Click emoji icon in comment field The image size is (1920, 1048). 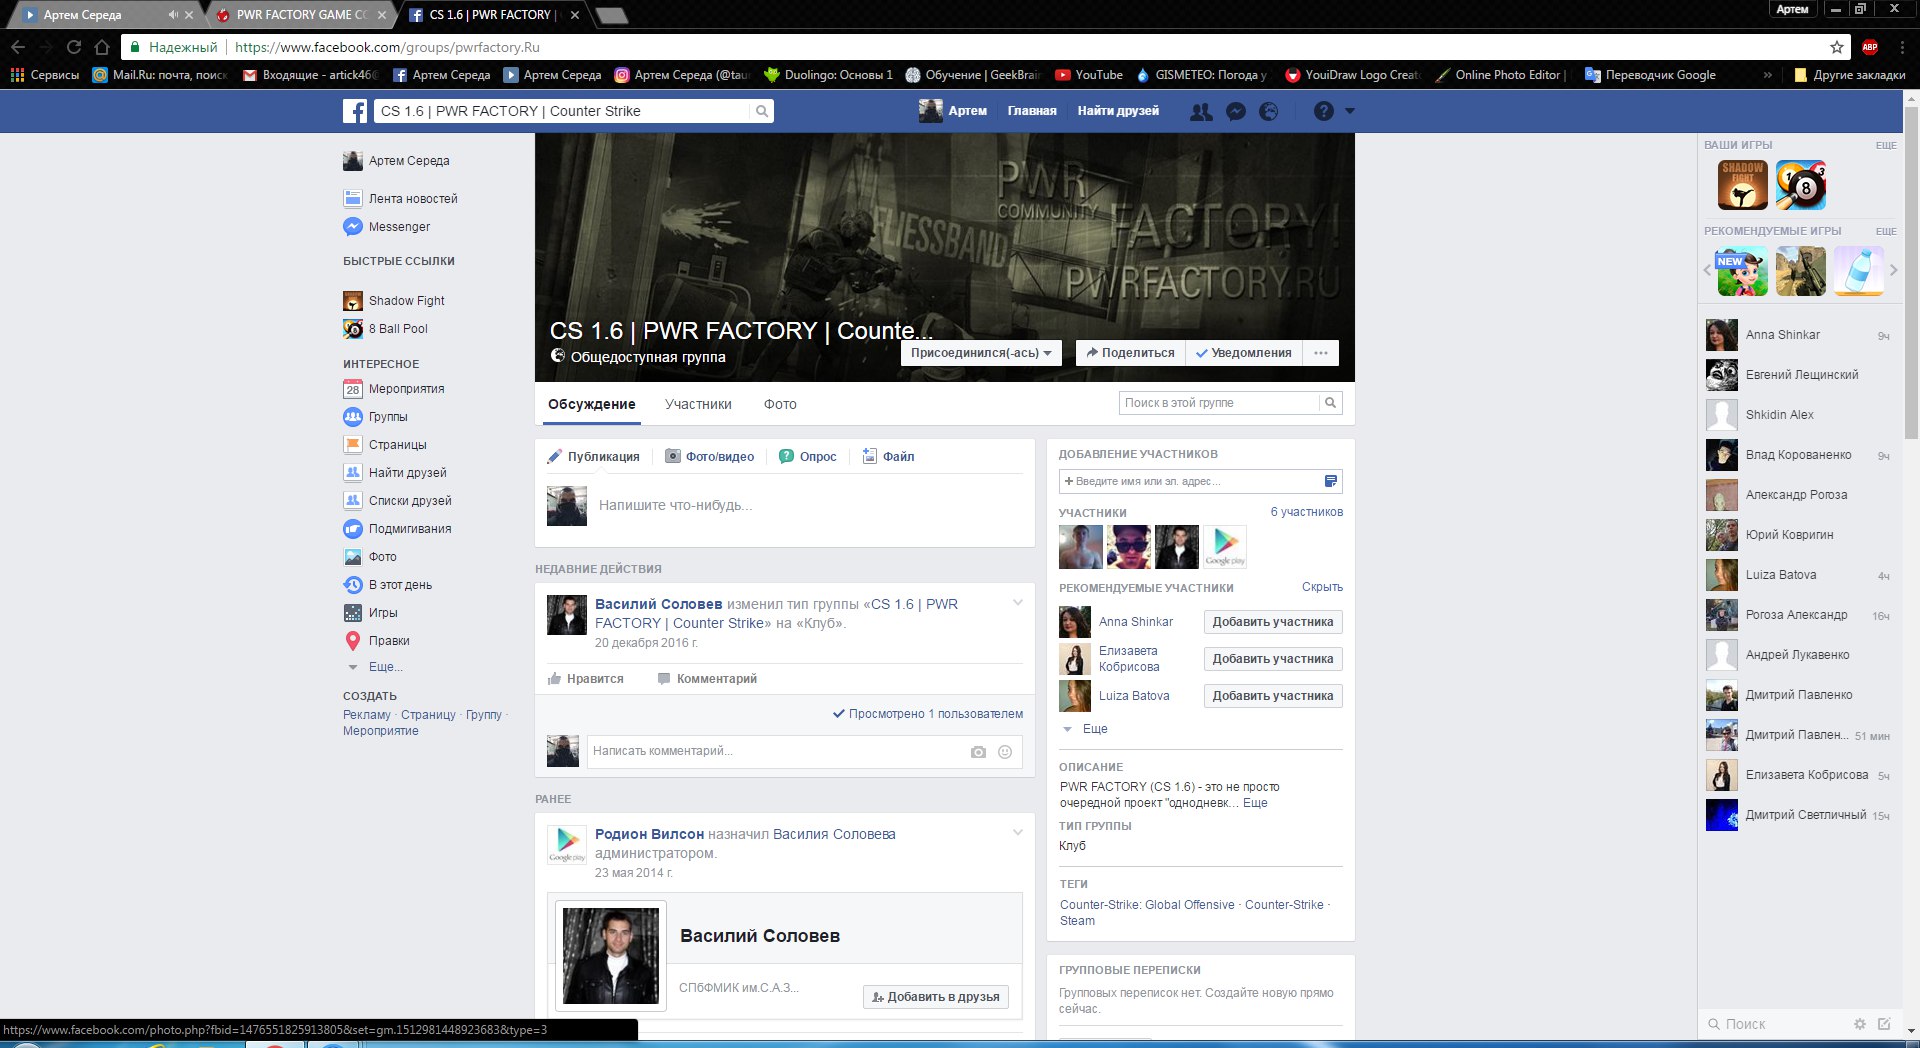[1005, 752]
